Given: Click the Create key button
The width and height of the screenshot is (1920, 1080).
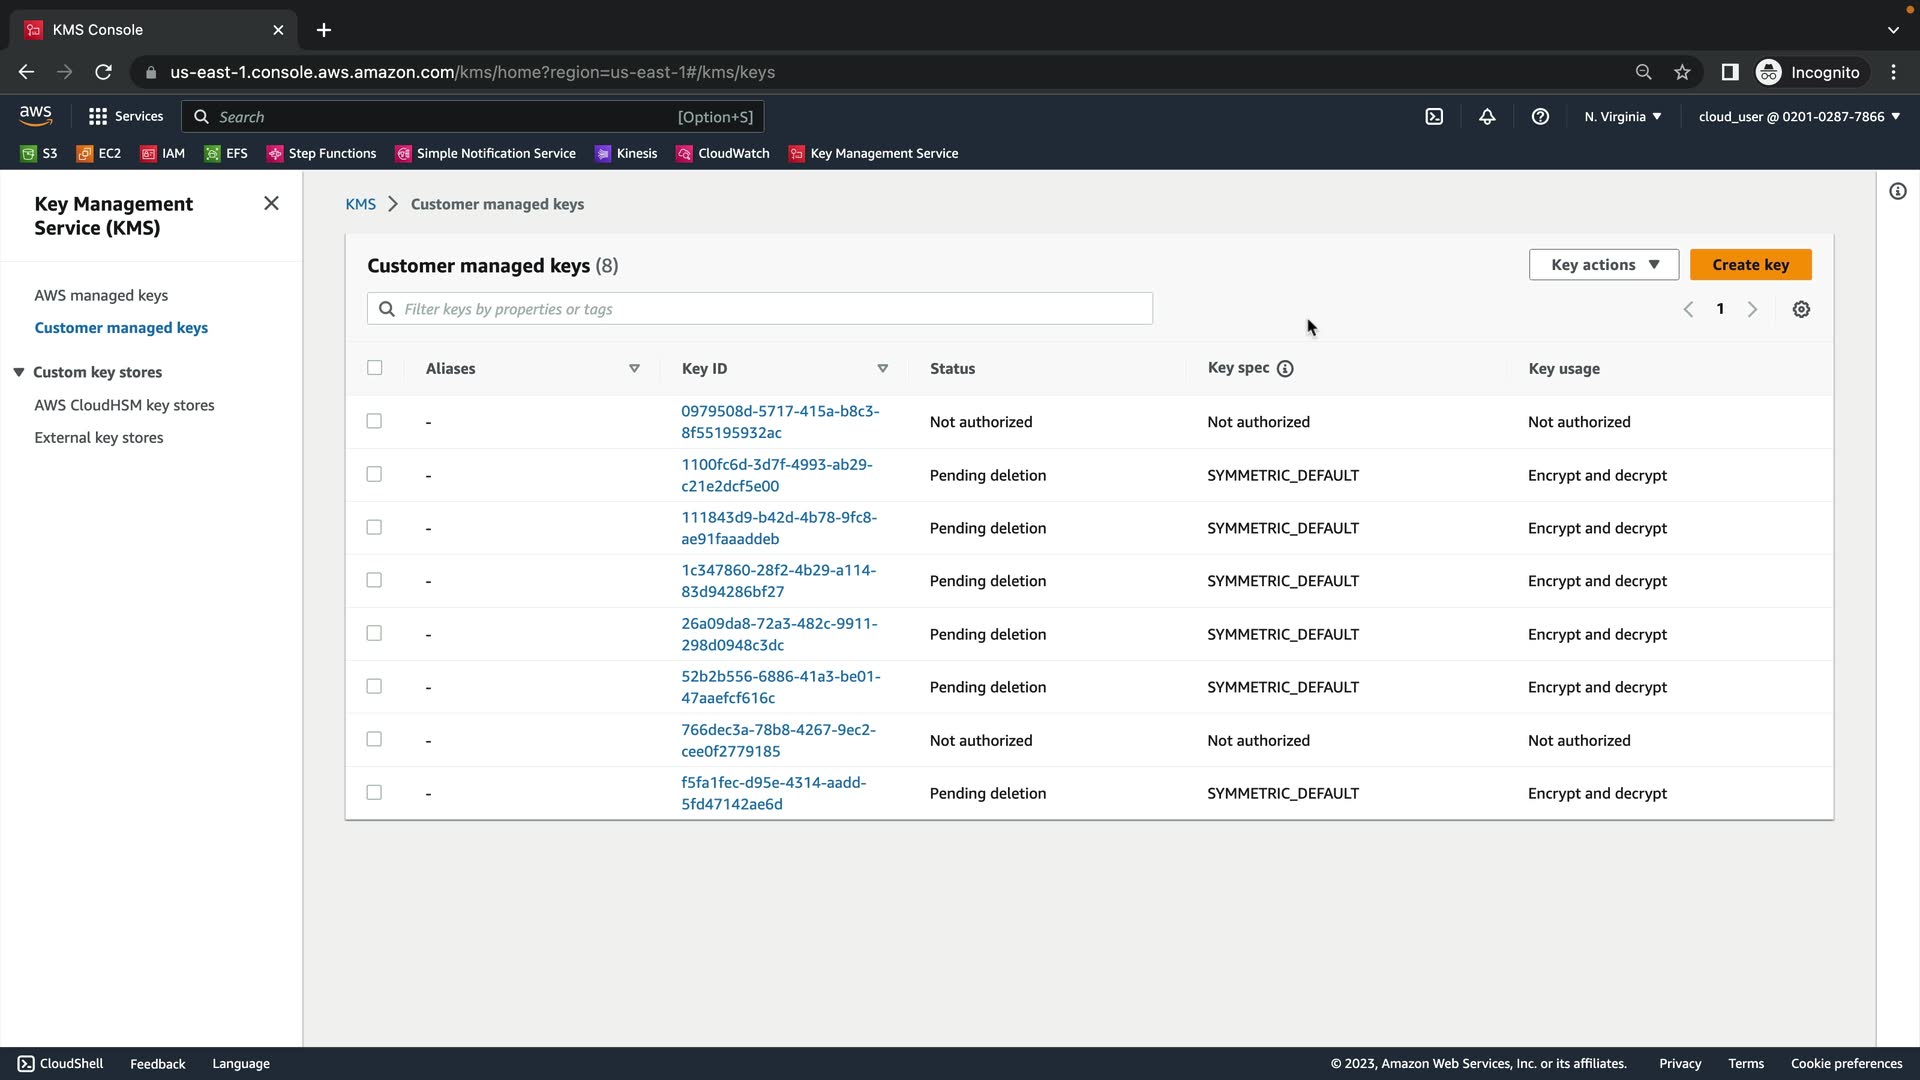Looking at the screenshot, I should click(x=1750, y=265).
